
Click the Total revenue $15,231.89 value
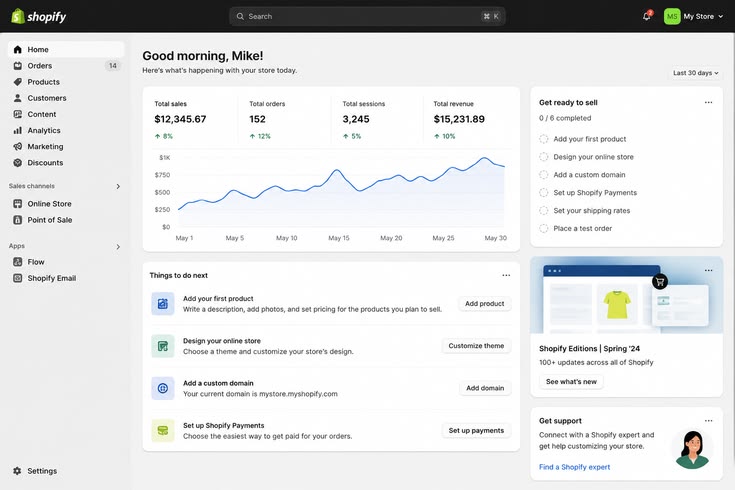(x=459, y=119)
